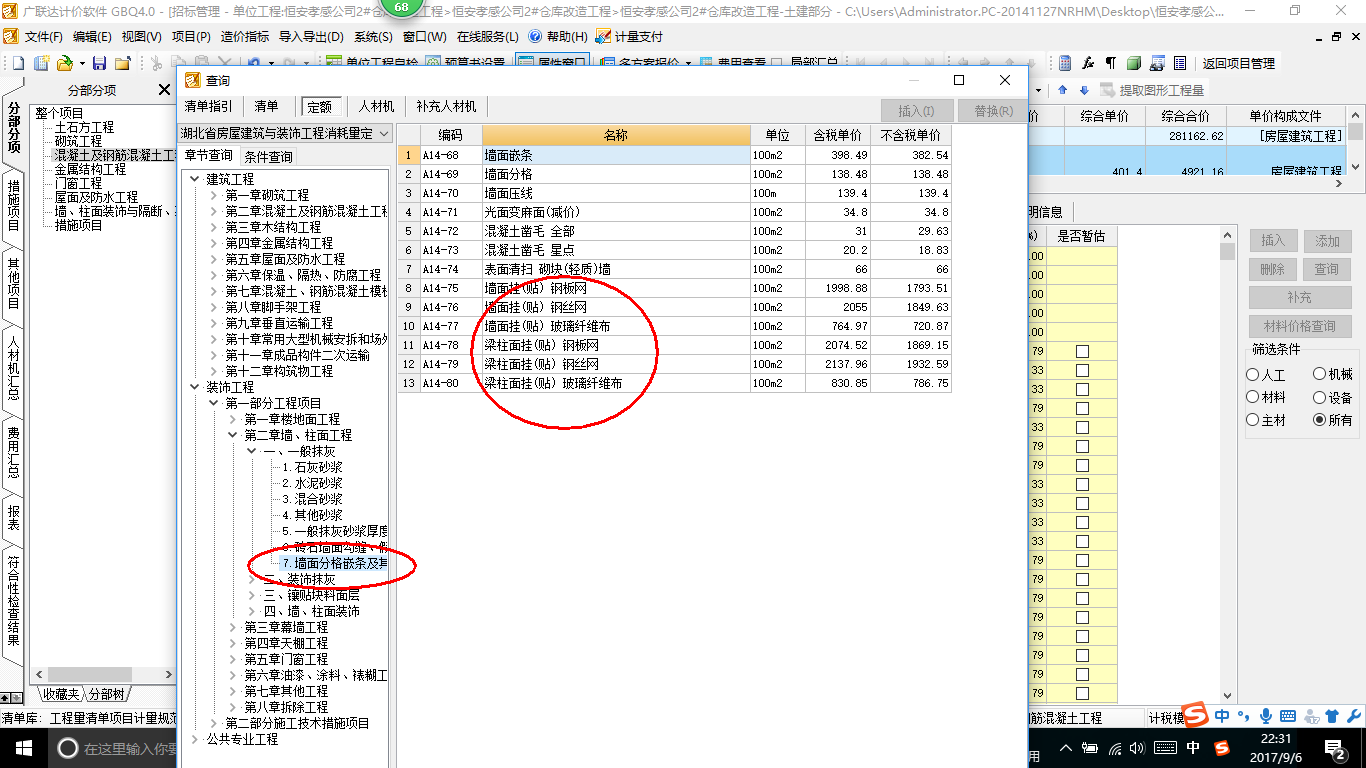Click the blue list toolbar icon
This screenshot has height=768, width=1366.
click(x=1181, y=63)
